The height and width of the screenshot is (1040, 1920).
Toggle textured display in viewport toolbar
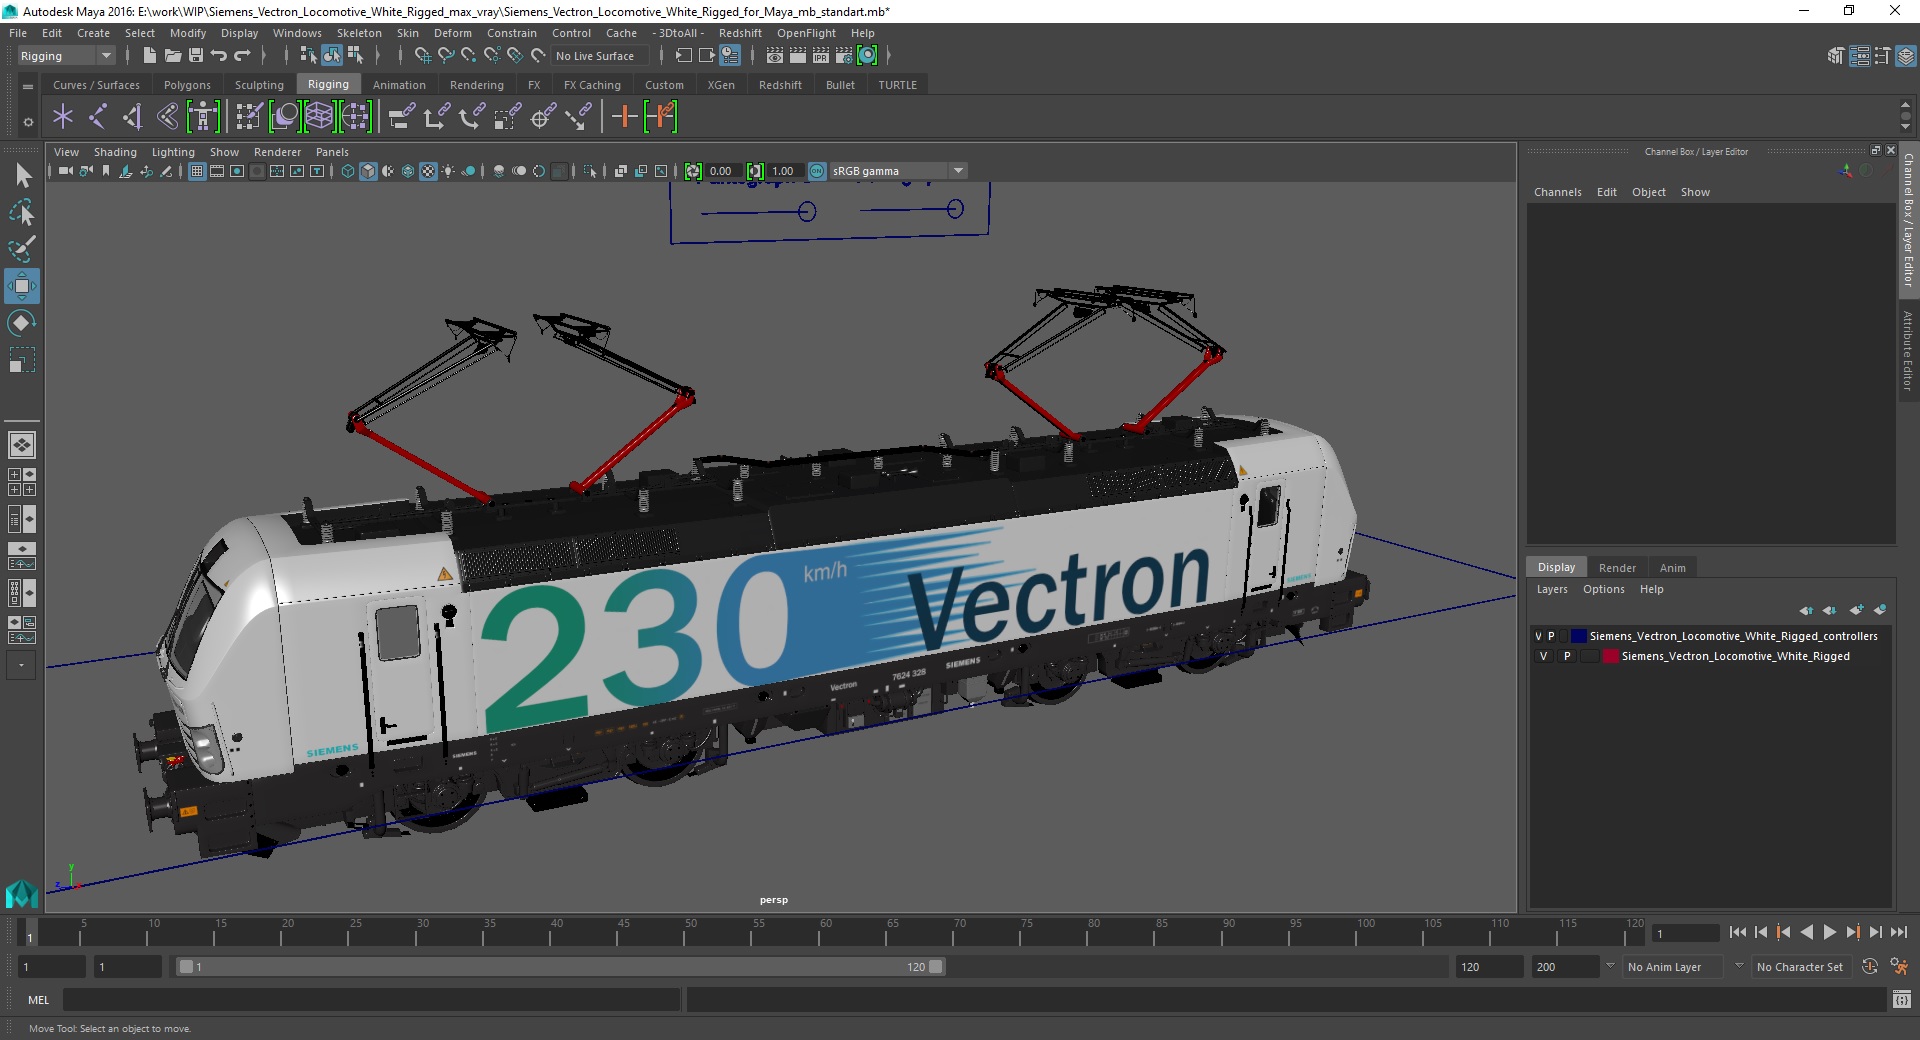[428, 171]
